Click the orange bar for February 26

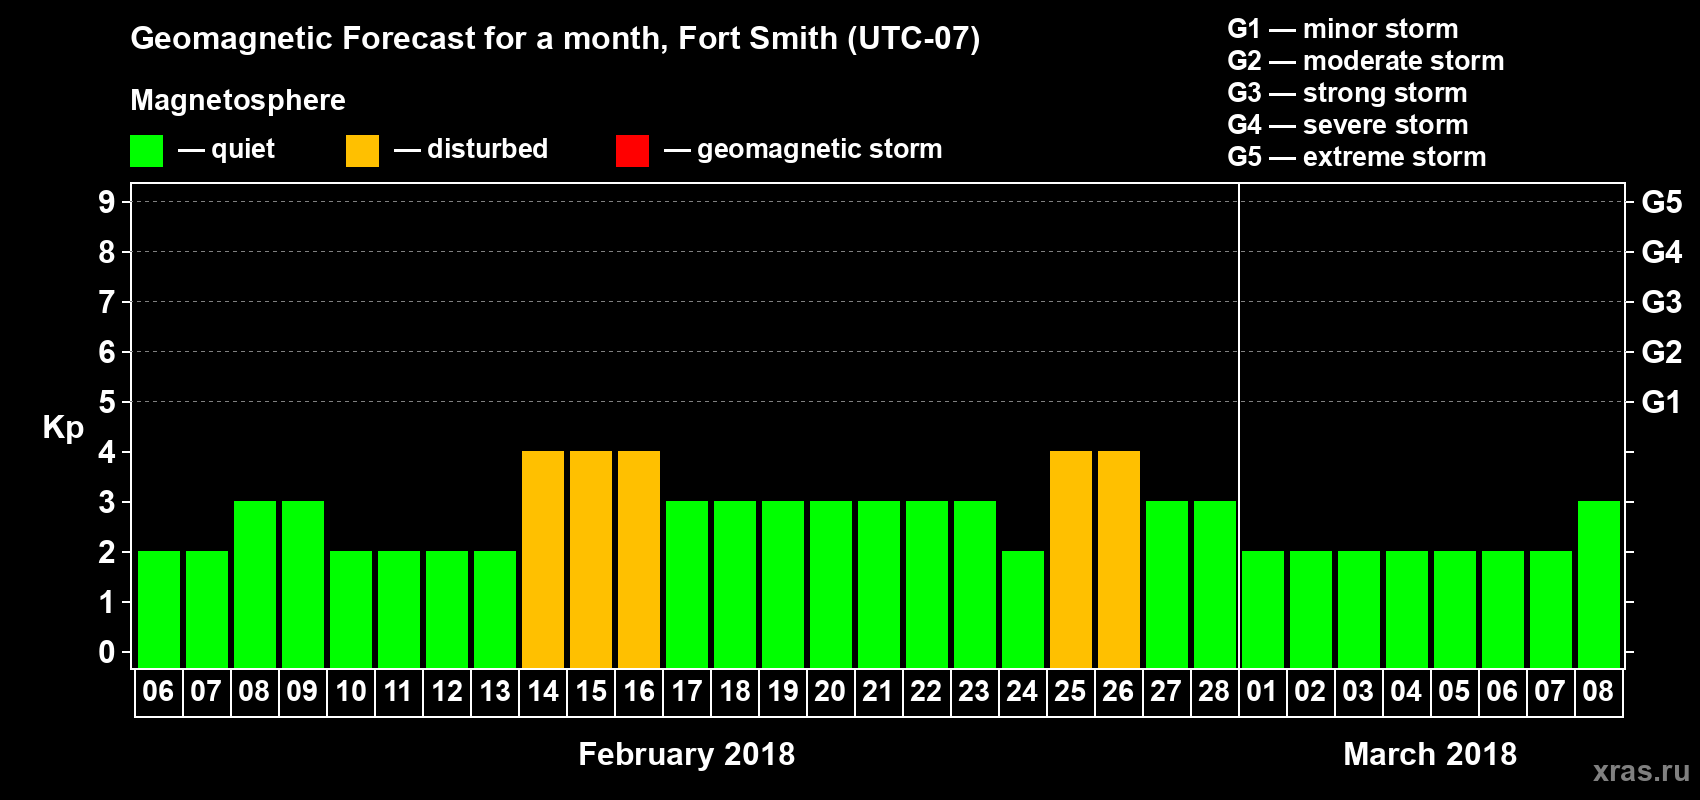point(1119,559)
